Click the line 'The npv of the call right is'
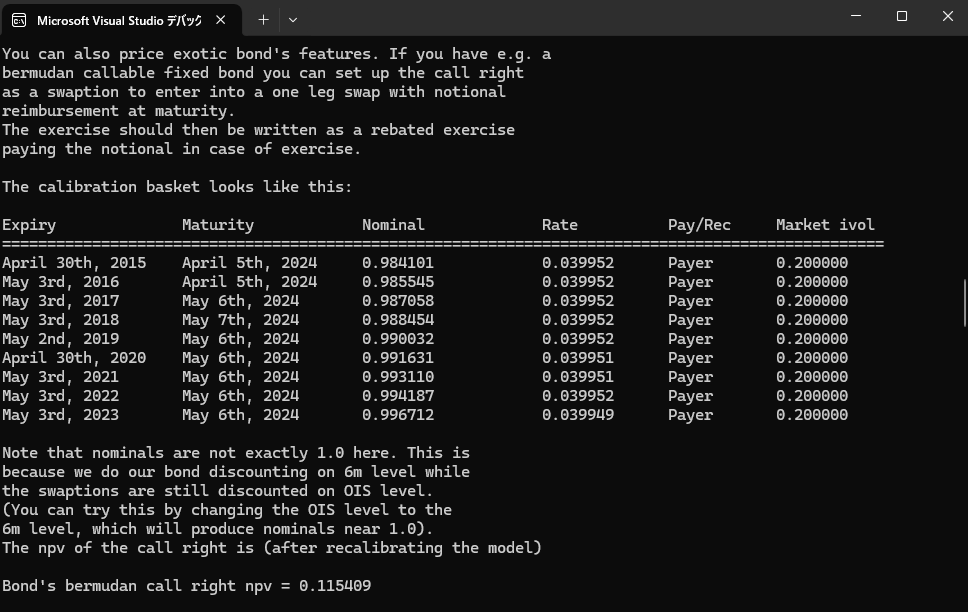 (272, 548)
